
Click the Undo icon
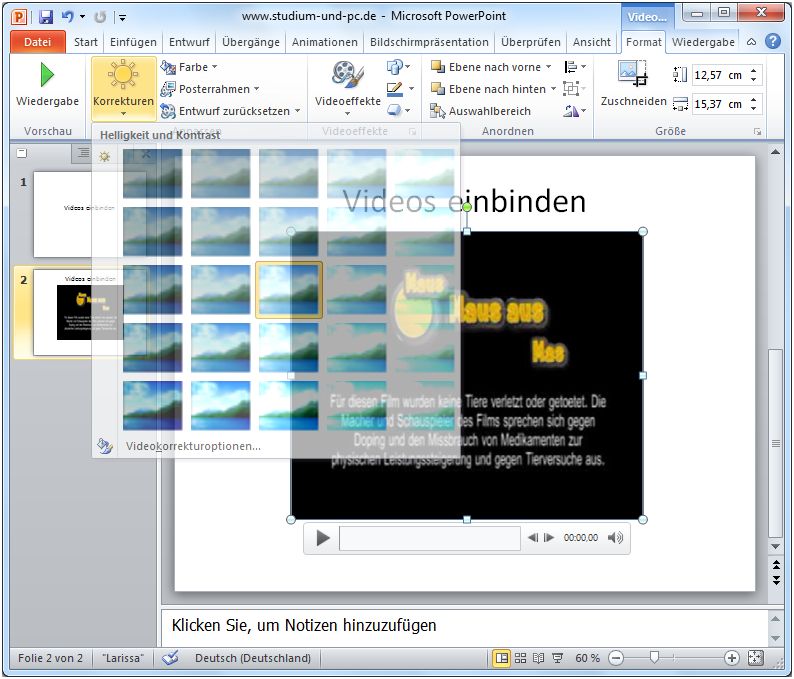(67, 17)
